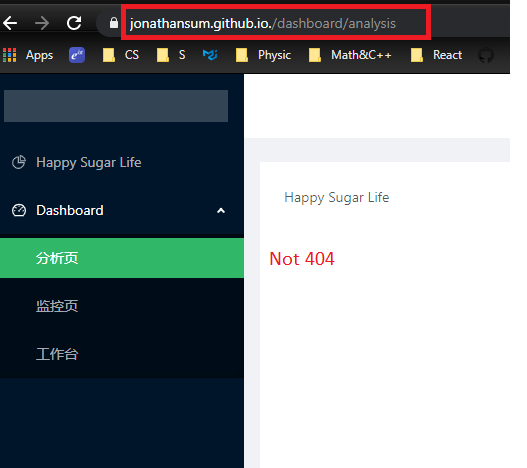Open the Apps grid bookmark icon
The width and height of the screenshot is (527, 468).
tap(10, 55)
